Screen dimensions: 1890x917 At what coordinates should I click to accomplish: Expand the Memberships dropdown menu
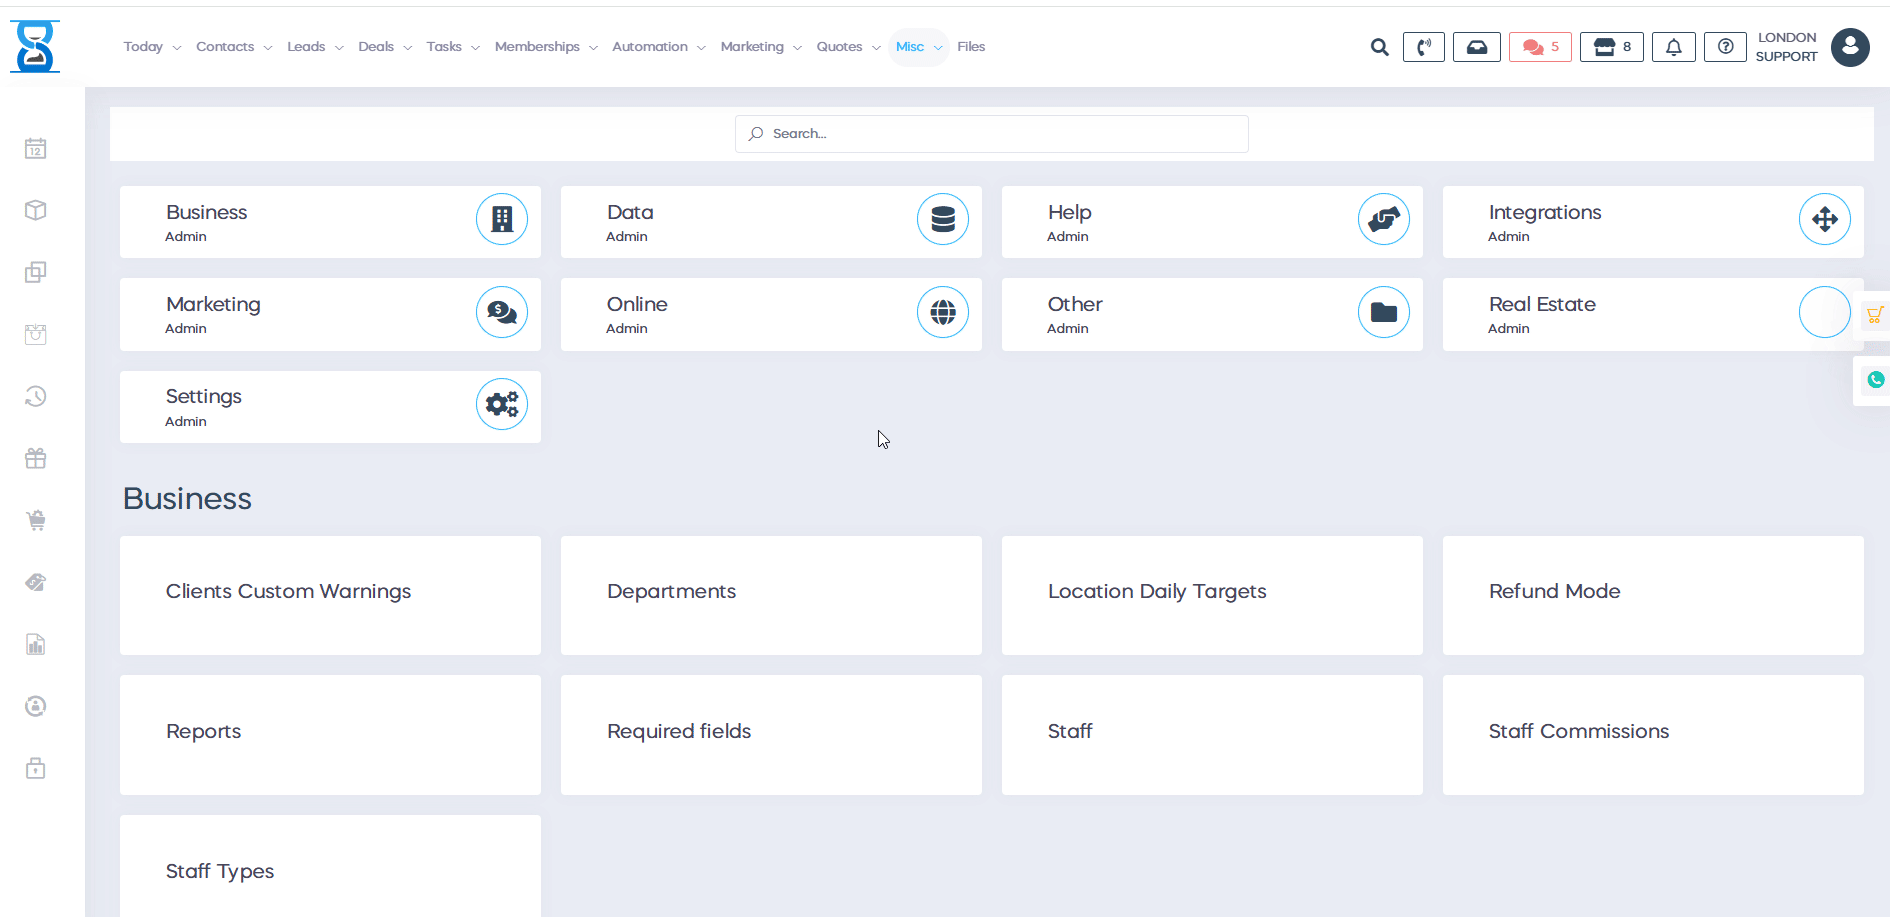tap(545, 47)
